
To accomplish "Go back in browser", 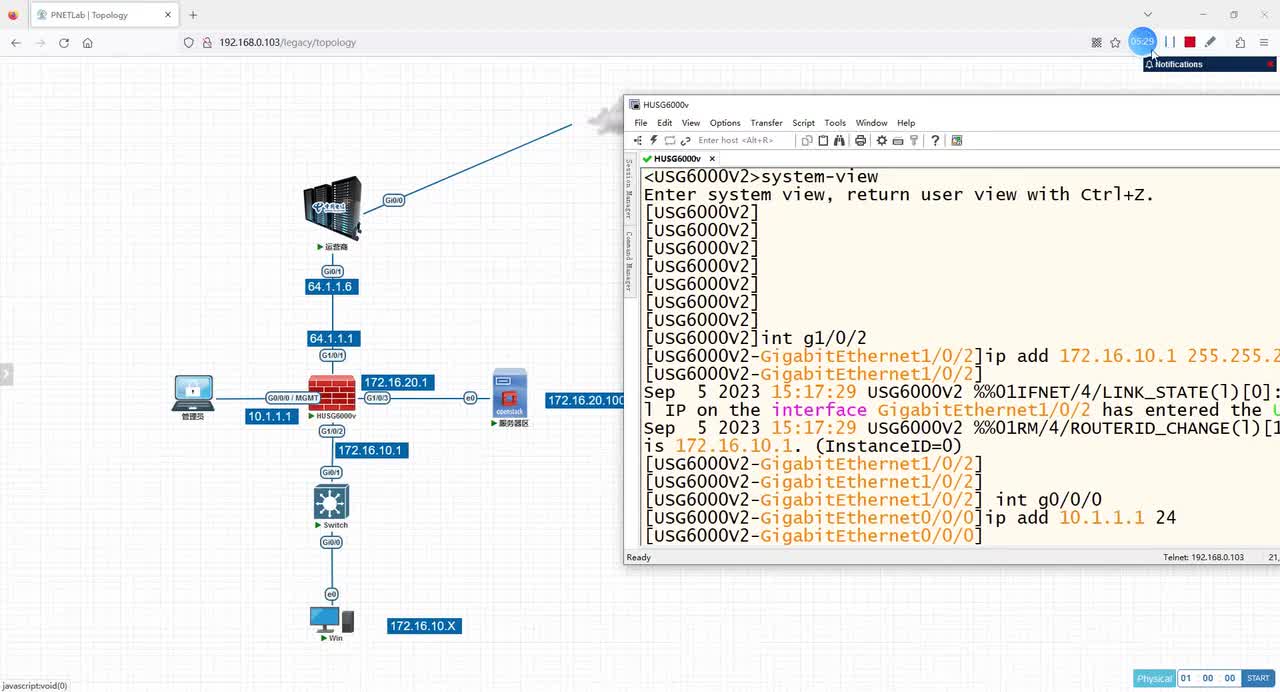I will pyautogui.click(x=16, y=42).
